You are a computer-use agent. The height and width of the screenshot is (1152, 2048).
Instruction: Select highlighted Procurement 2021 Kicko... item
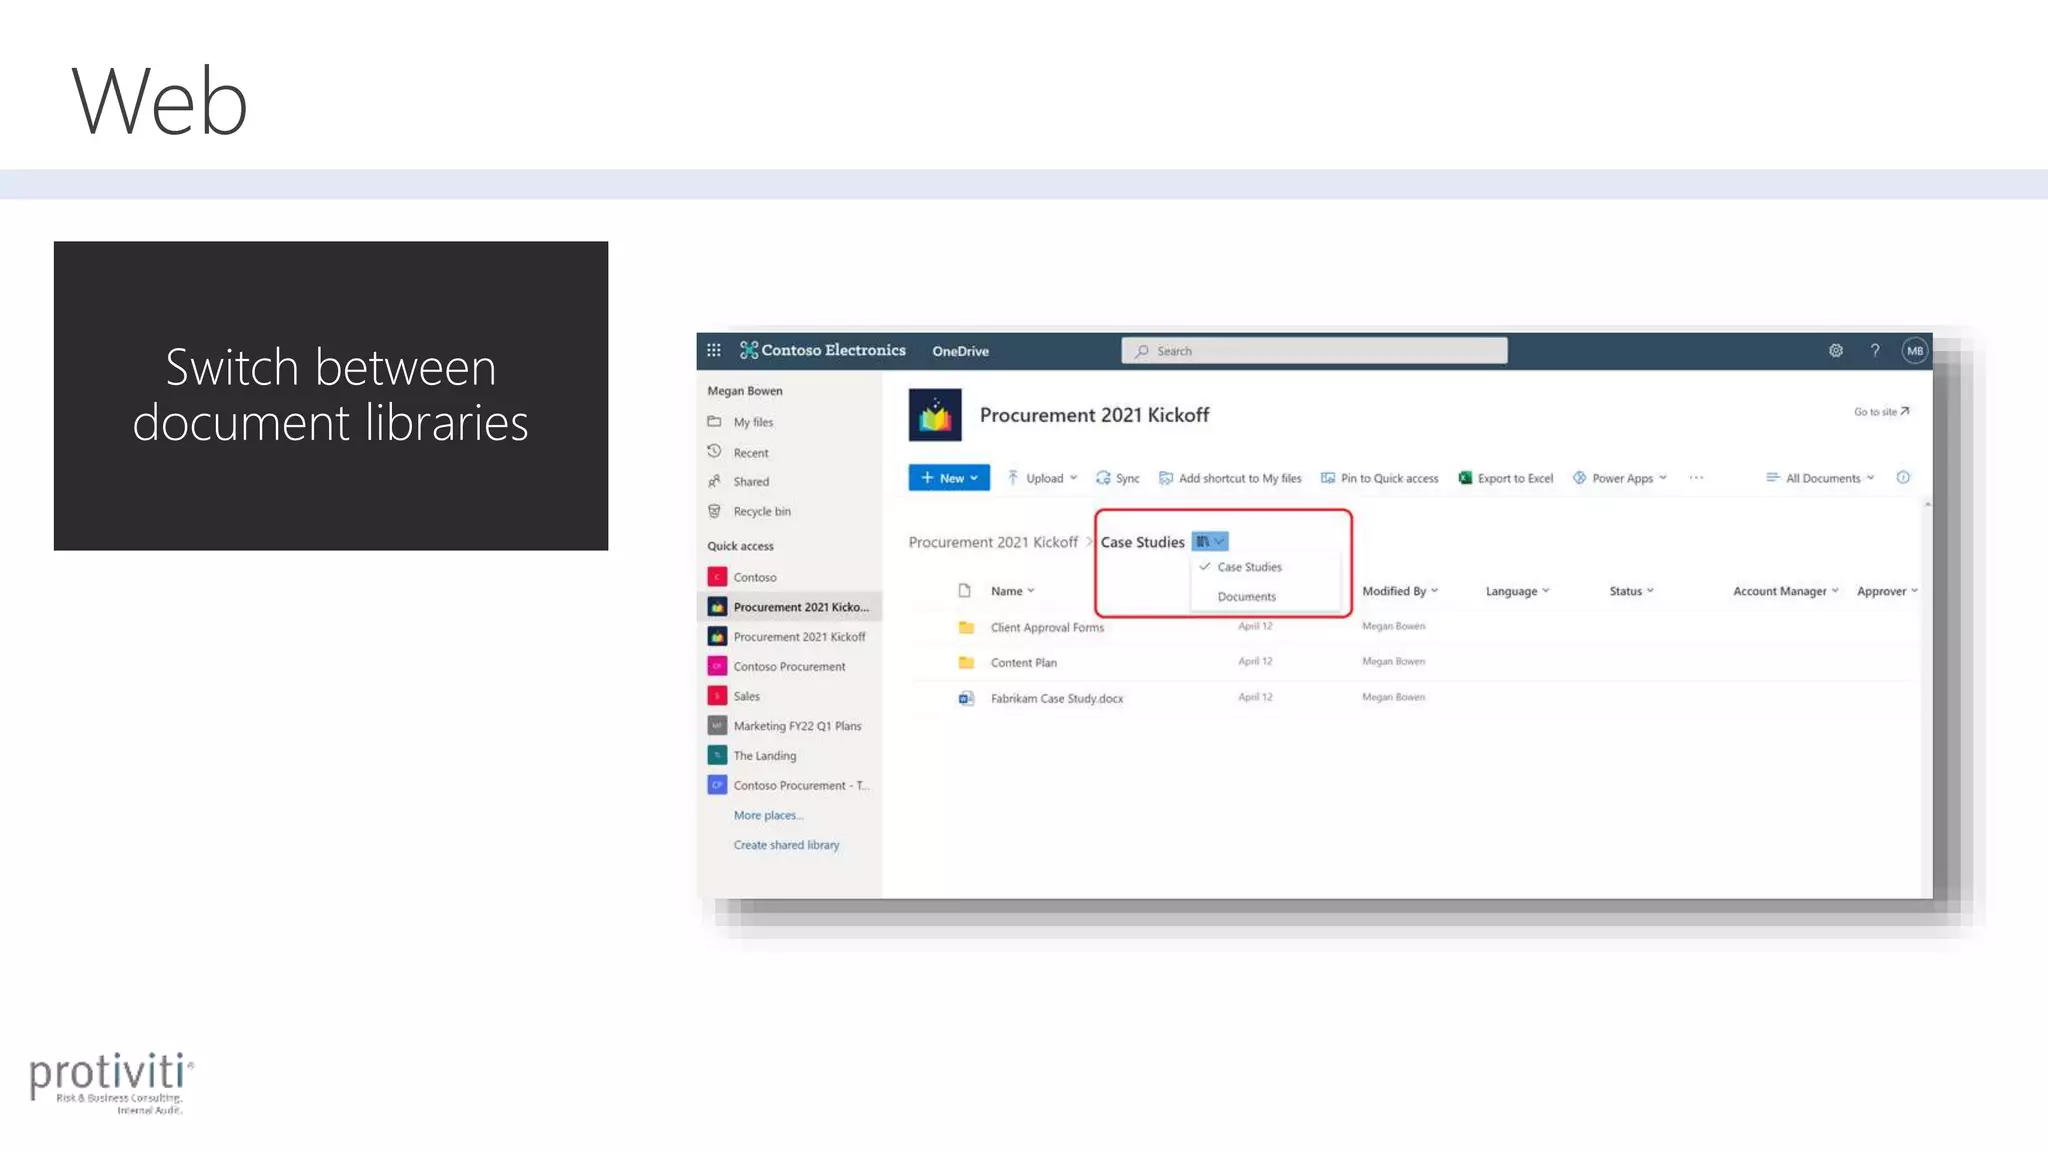789,607
